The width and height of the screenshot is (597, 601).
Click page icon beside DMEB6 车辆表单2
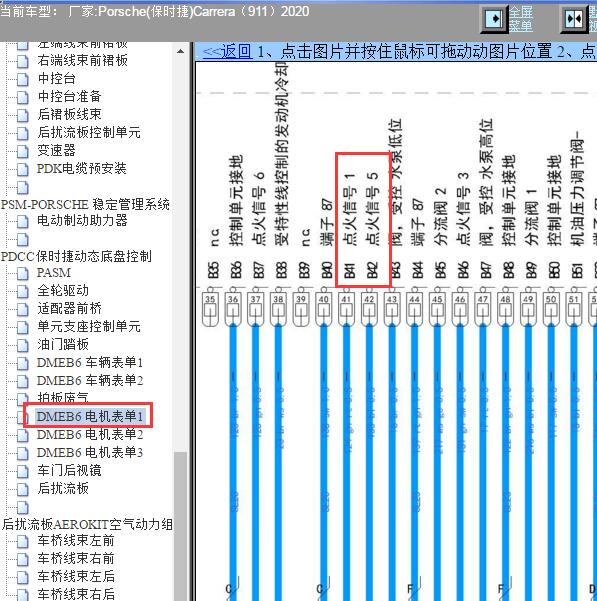23,381
